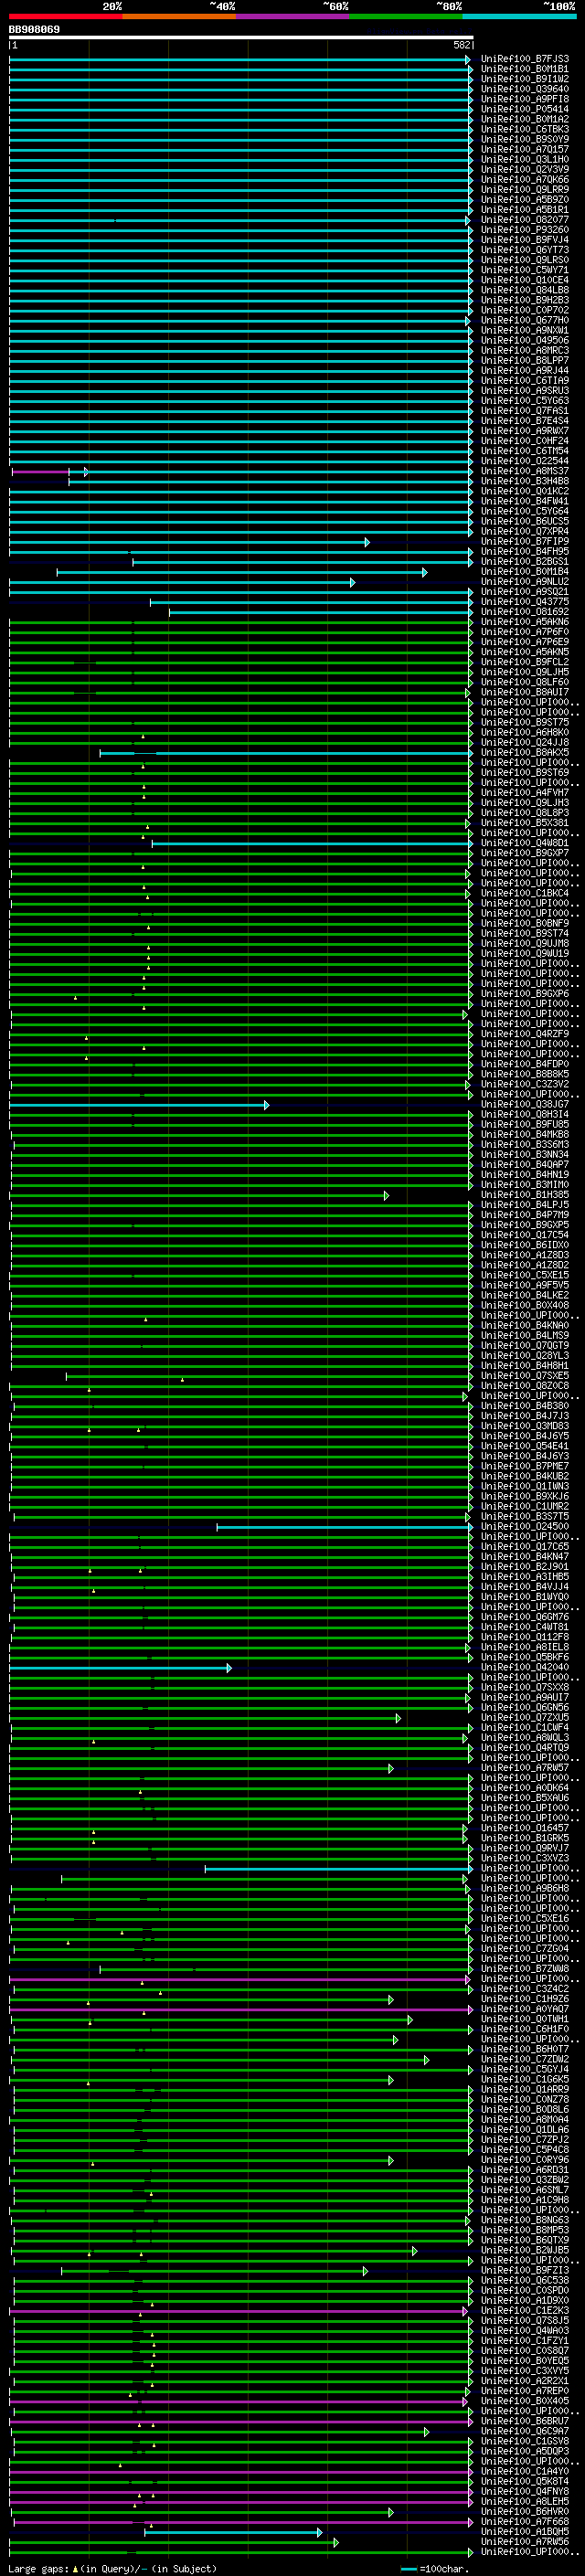Open hit UniRef100_B9I1W2
The width and height of the screenshot is (585, 2576).
point(525,79)
